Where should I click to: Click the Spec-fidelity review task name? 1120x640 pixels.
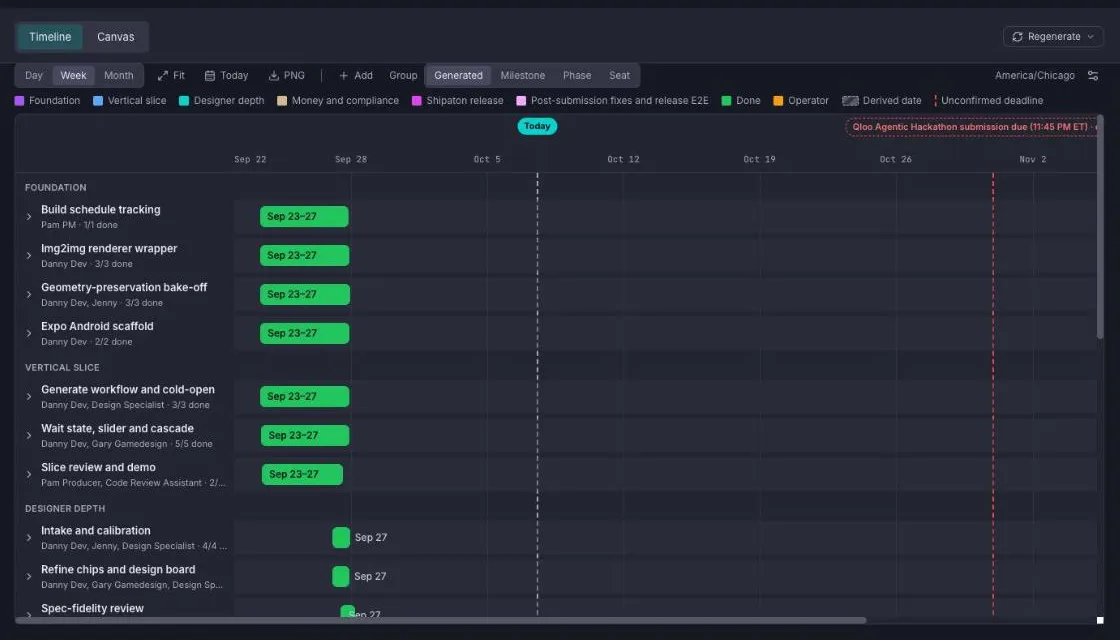92,608
